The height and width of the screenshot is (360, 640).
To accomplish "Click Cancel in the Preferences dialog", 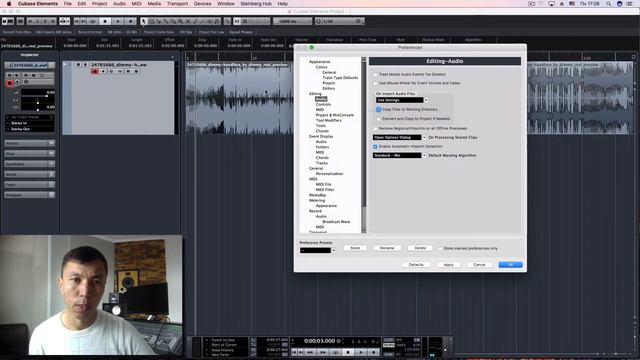I will tap(479, 265).
